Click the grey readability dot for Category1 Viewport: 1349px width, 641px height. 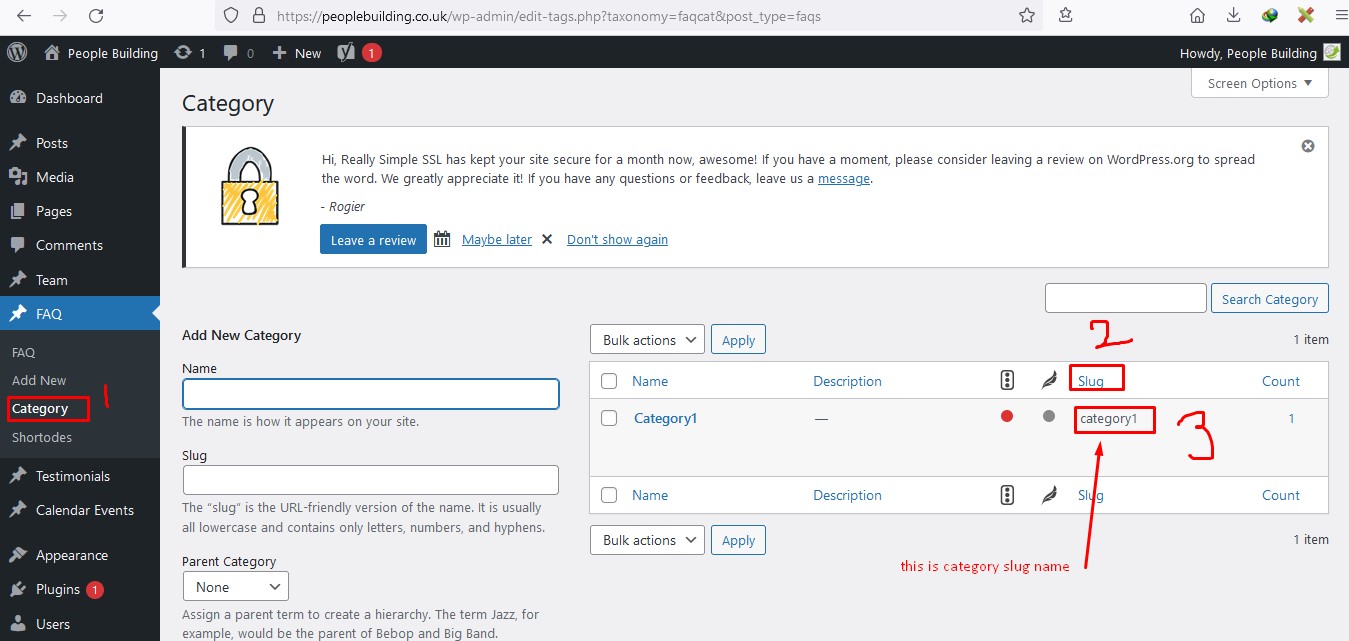[x=1048, y=417]
